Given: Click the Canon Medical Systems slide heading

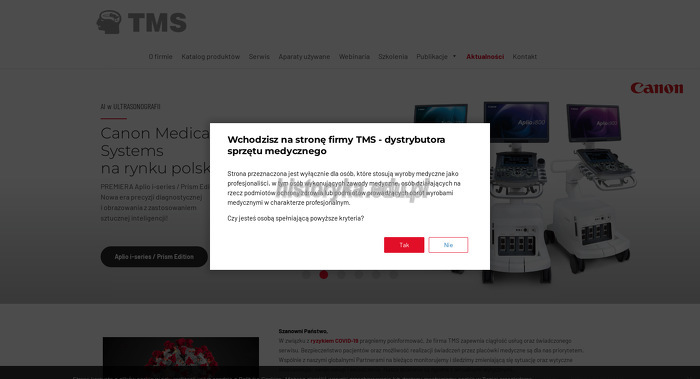Looking at the screenshot, I should 155,150.
